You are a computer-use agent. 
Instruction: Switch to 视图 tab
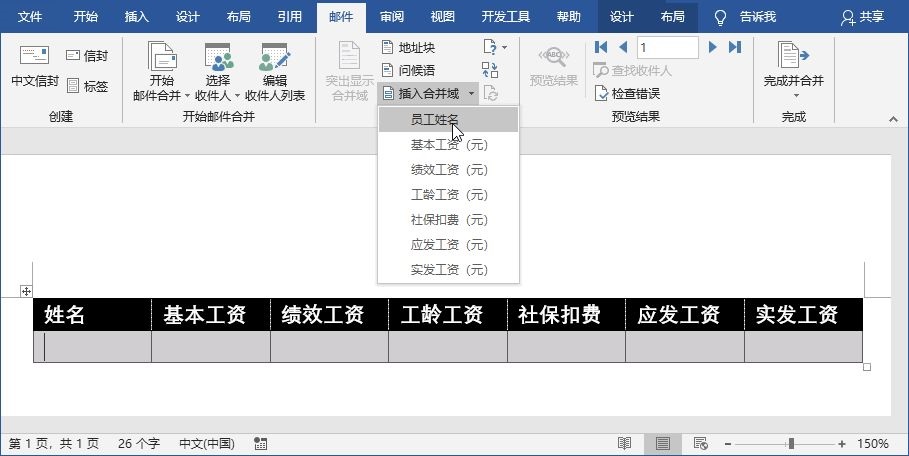(442, 17)
